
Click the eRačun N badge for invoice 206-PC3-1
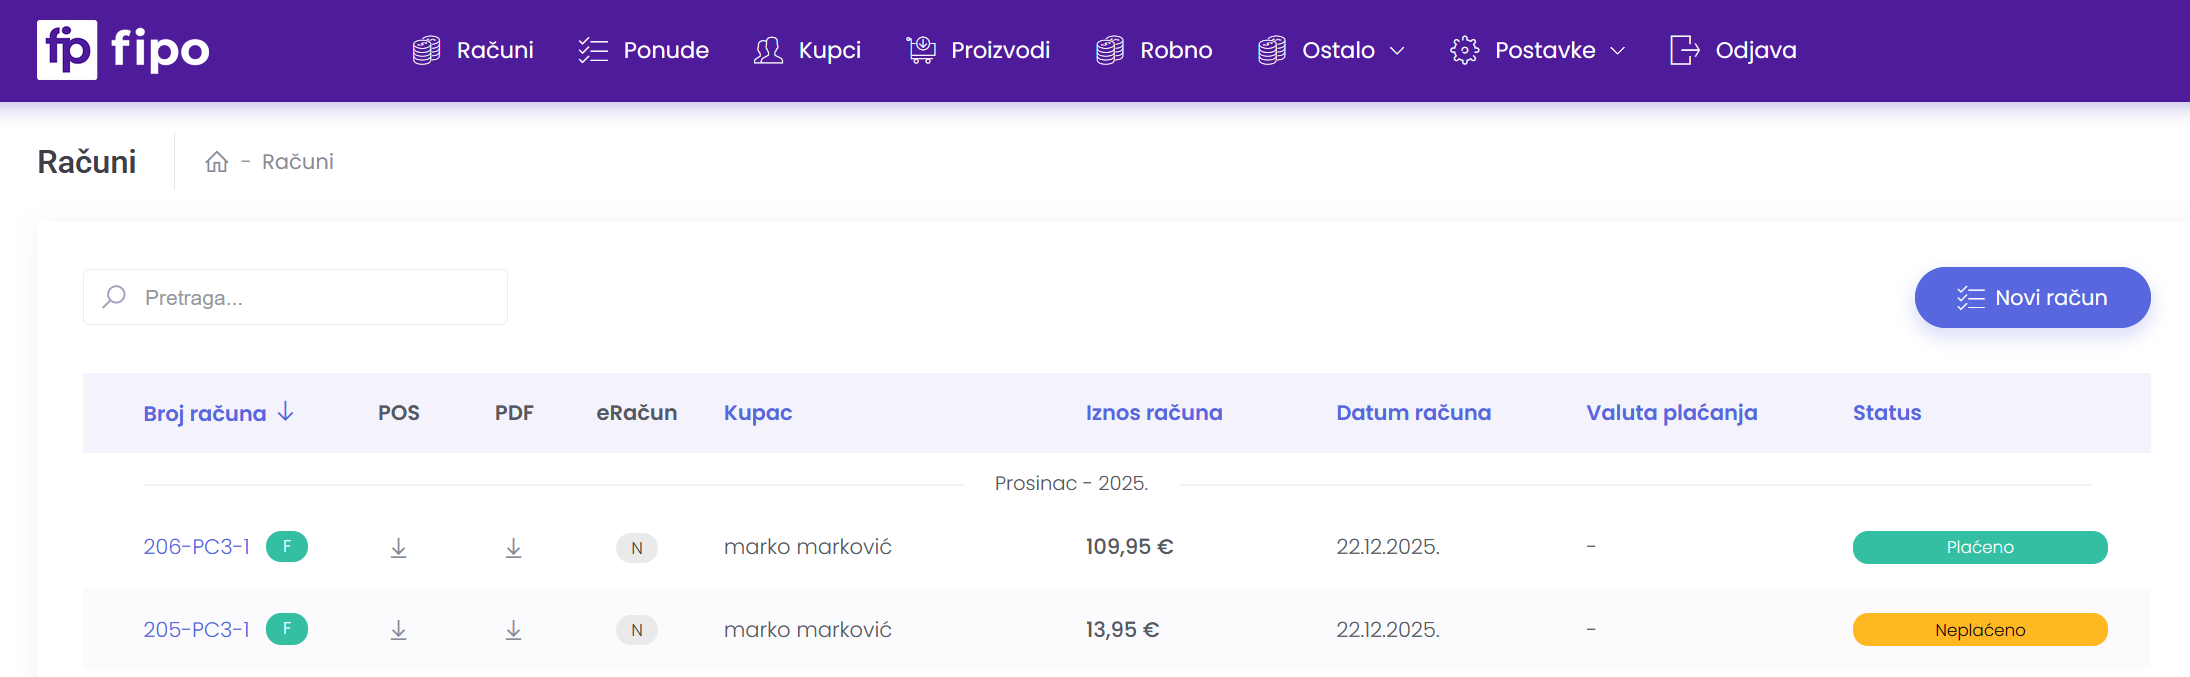637,548
